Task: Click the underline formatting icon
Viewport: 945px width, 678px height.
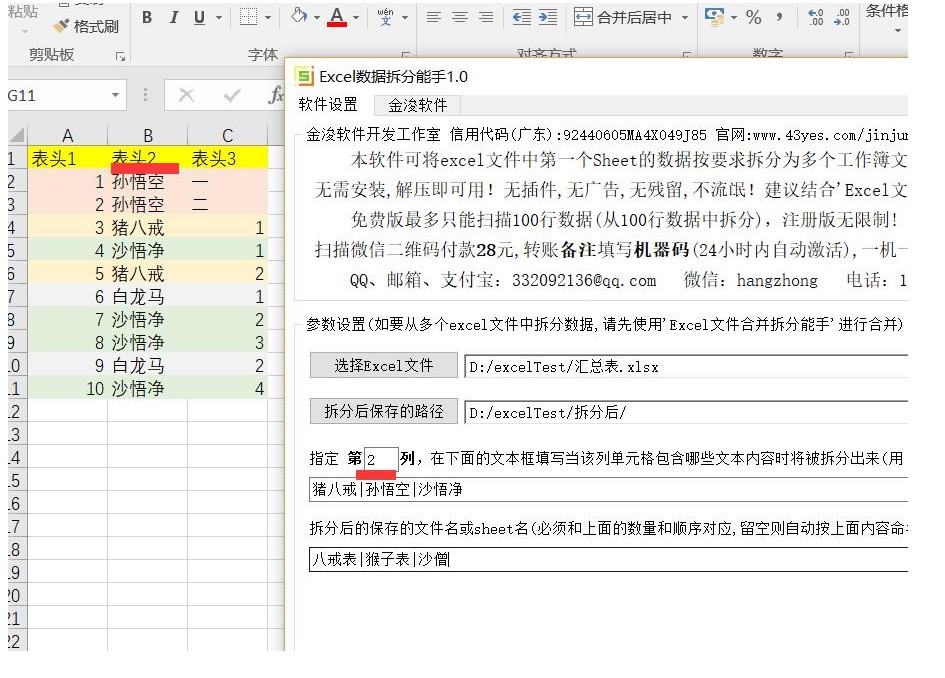Action: (x=199, y=18)
